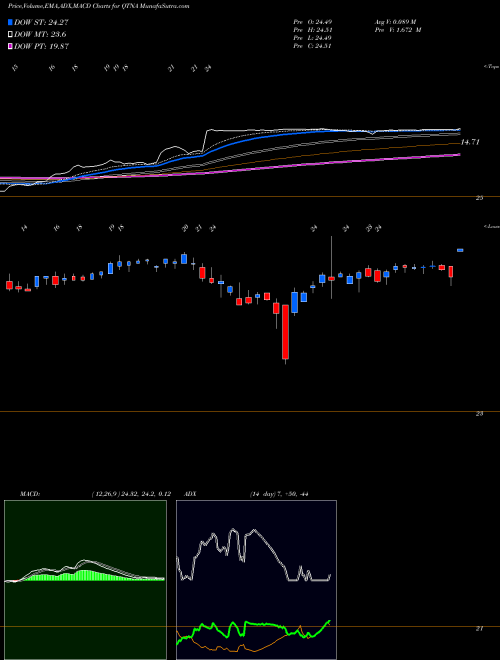Click the 'Pre L: 24.49' low value
The width and height of the screenshot is (500, 660).
pyautogui.click(x=313, y=38)
